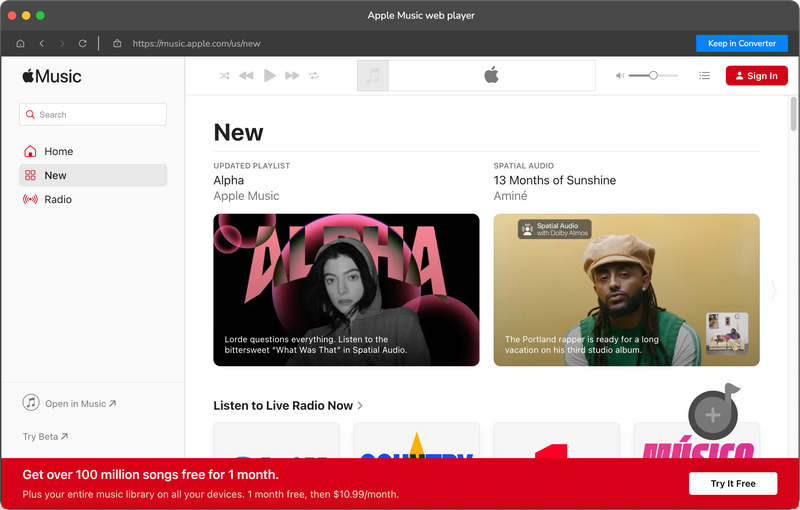Open the 13 Months of Sunshine title
Image resolution: width=800 pixels, height=510 pixels.
point(555,180)
